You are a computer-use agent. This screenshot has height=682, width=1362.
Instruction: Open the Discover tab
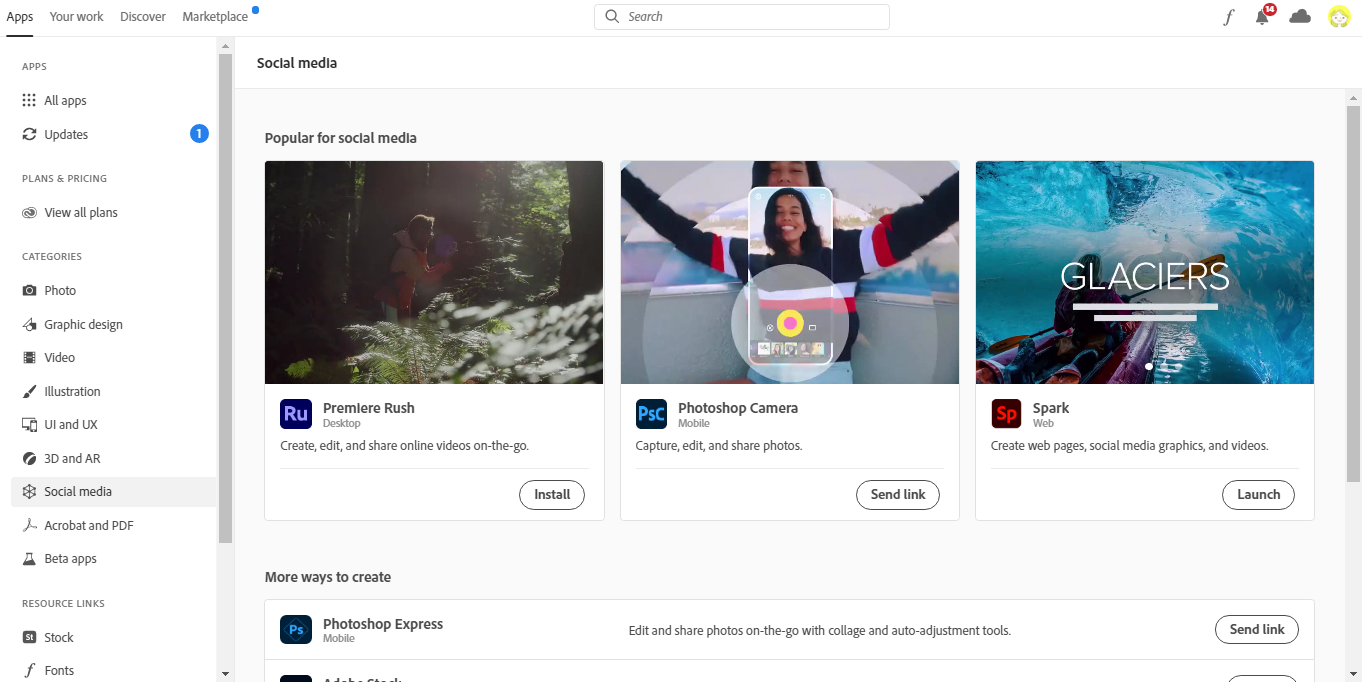coord(143,17)
